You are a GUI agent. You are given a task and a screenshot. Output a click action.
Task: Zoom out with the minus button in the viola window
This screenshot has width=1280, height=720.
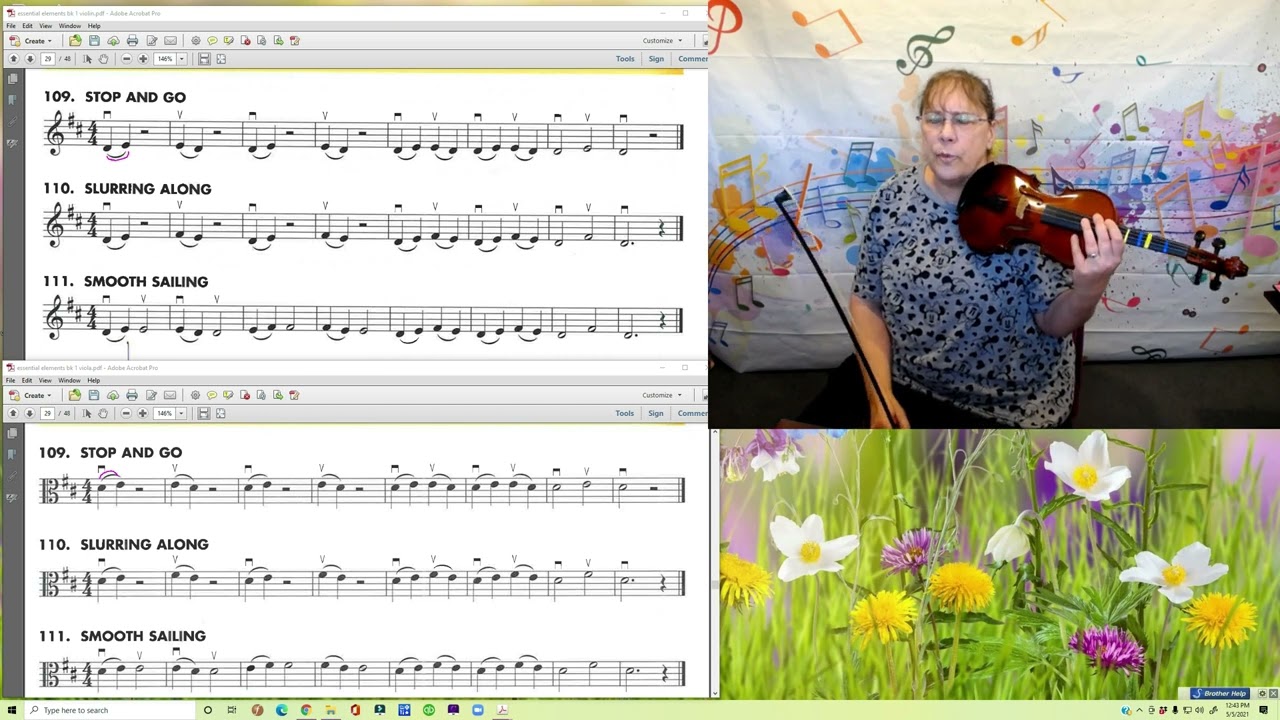(x=126, y=413)
